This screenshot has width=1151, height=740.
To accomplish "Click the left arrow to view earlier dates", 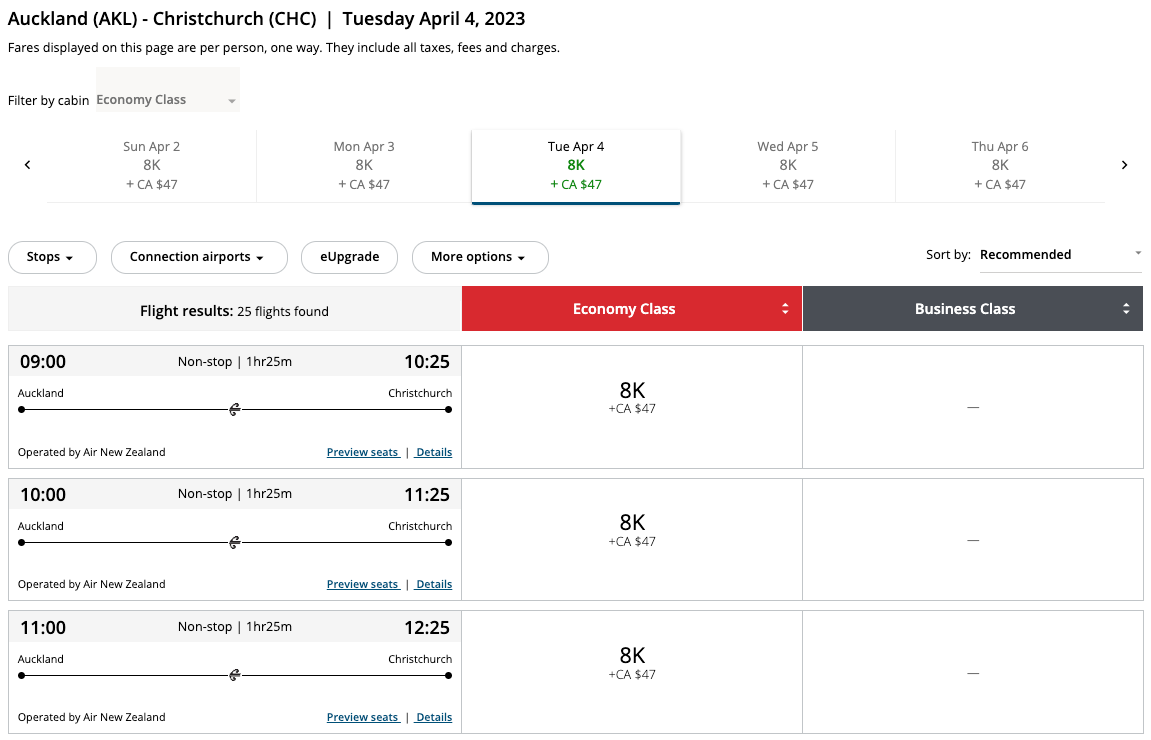I will point(28,164).
